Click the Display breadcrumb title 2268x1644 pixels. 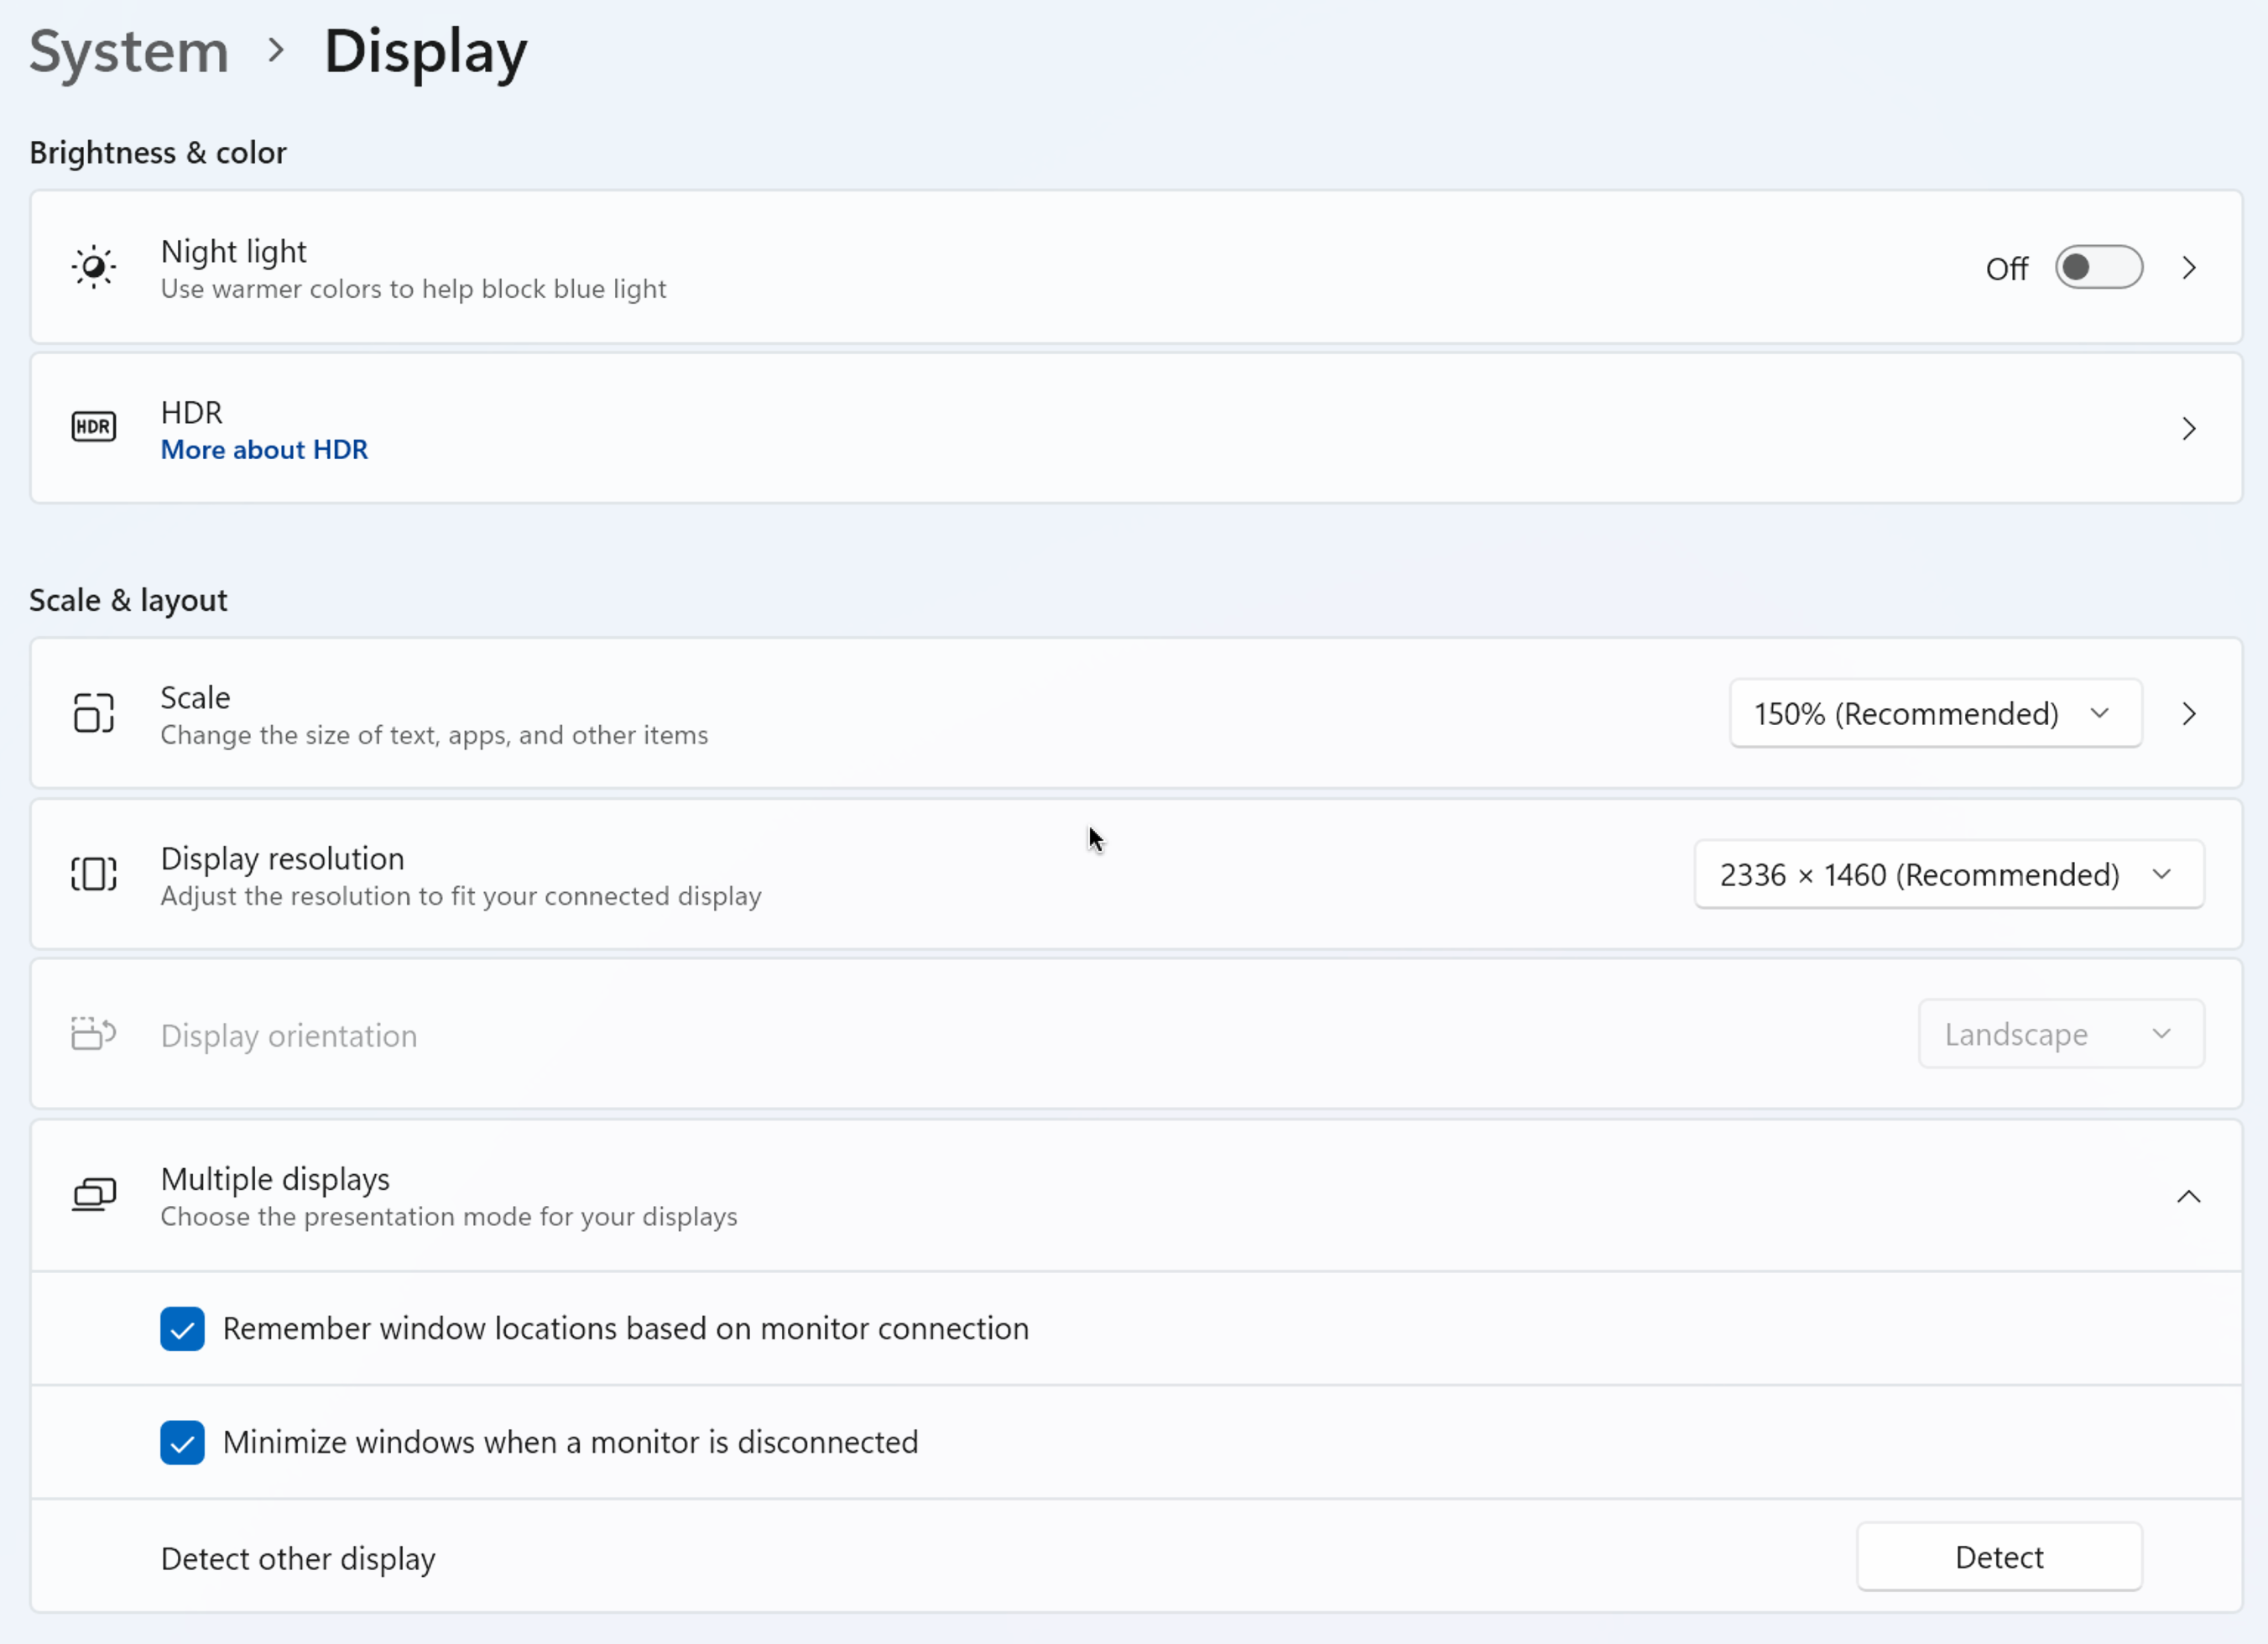tap(425, 52)
